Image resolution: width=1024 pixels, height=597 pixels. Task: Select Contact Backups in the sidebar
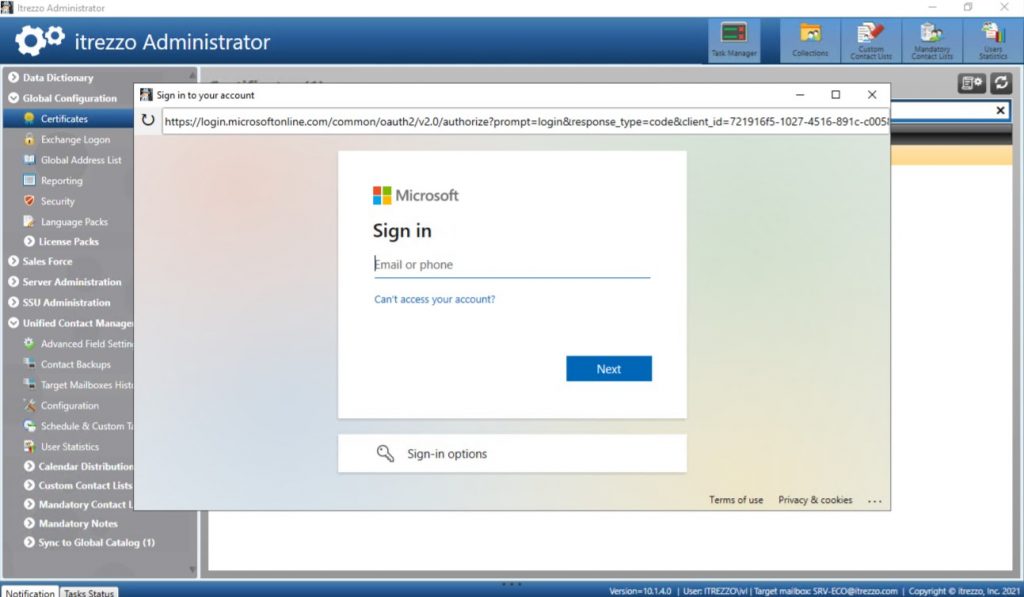coord(75,364)
